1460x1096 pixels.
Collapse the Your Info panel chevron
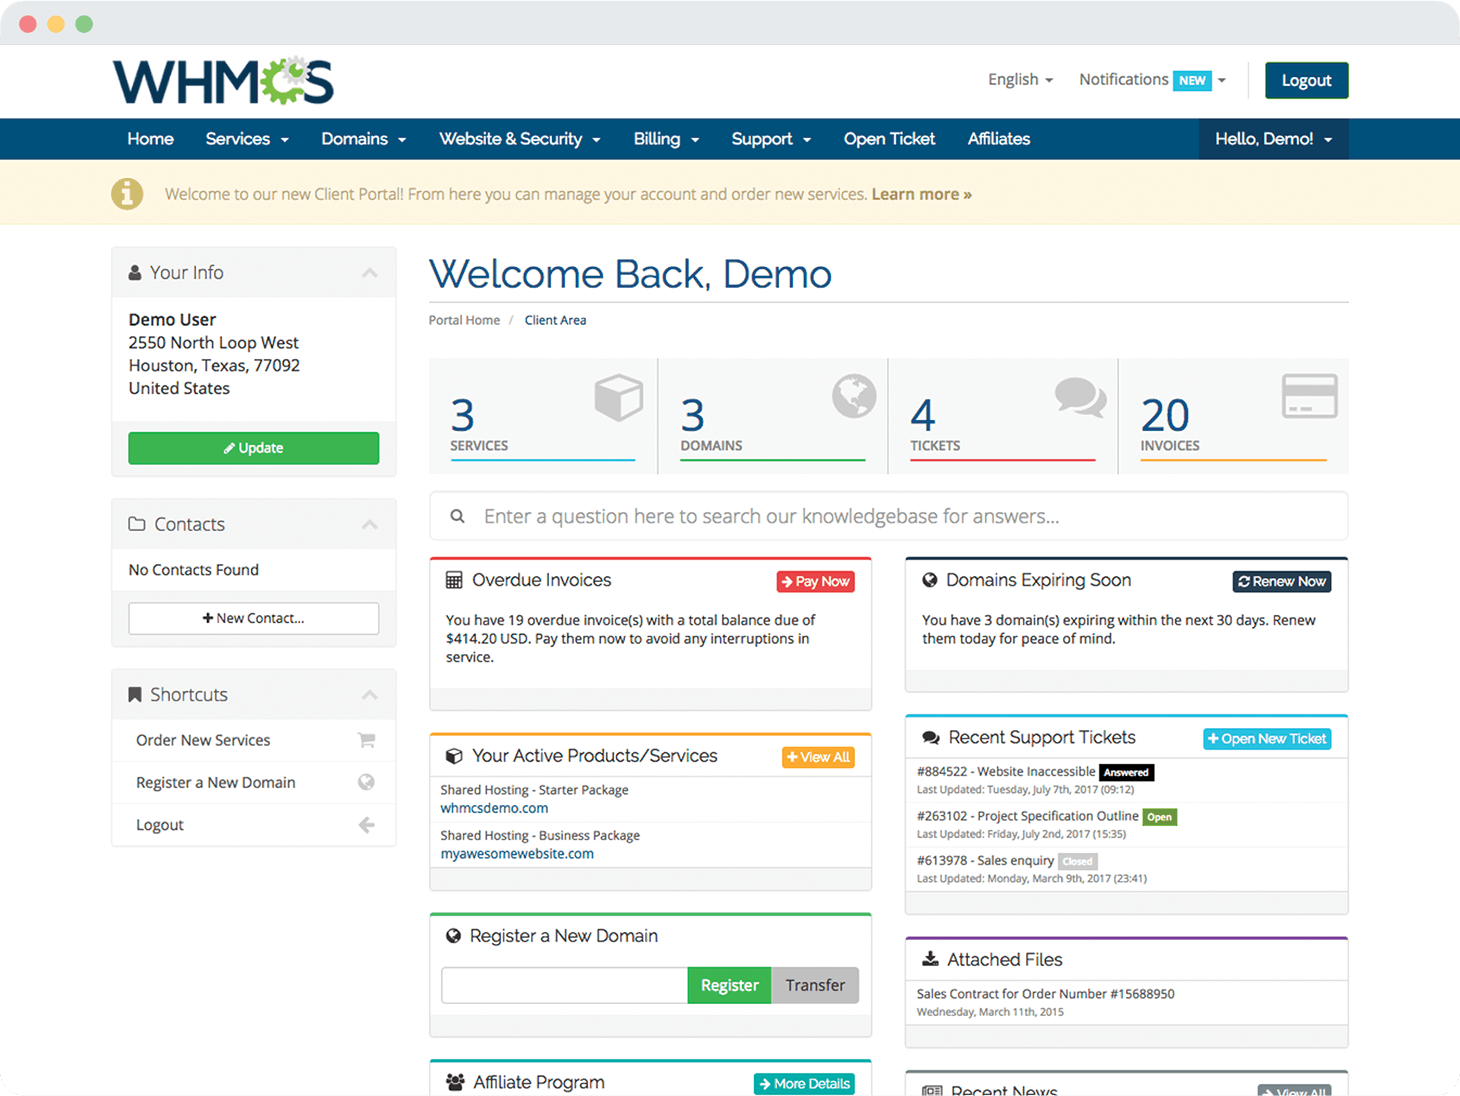click(x=370, y=273)
